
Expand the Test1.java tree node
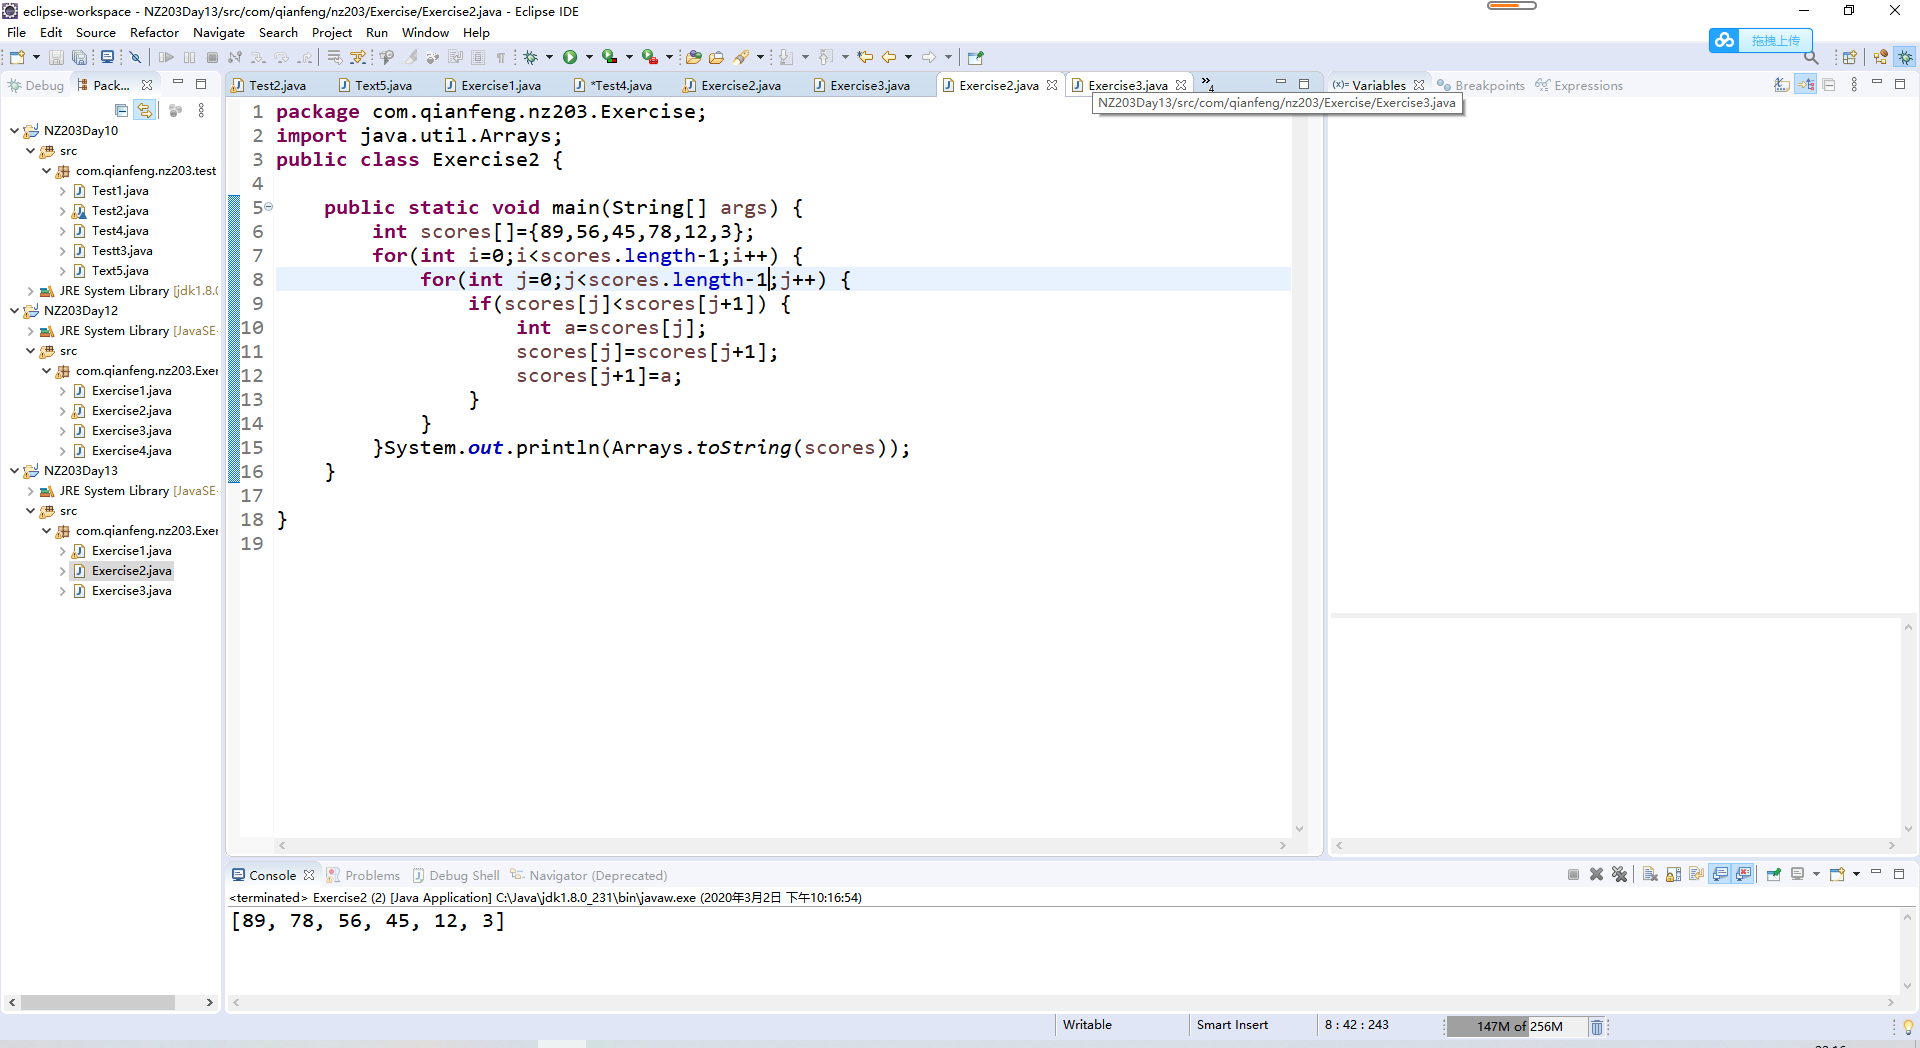(62, 190)
